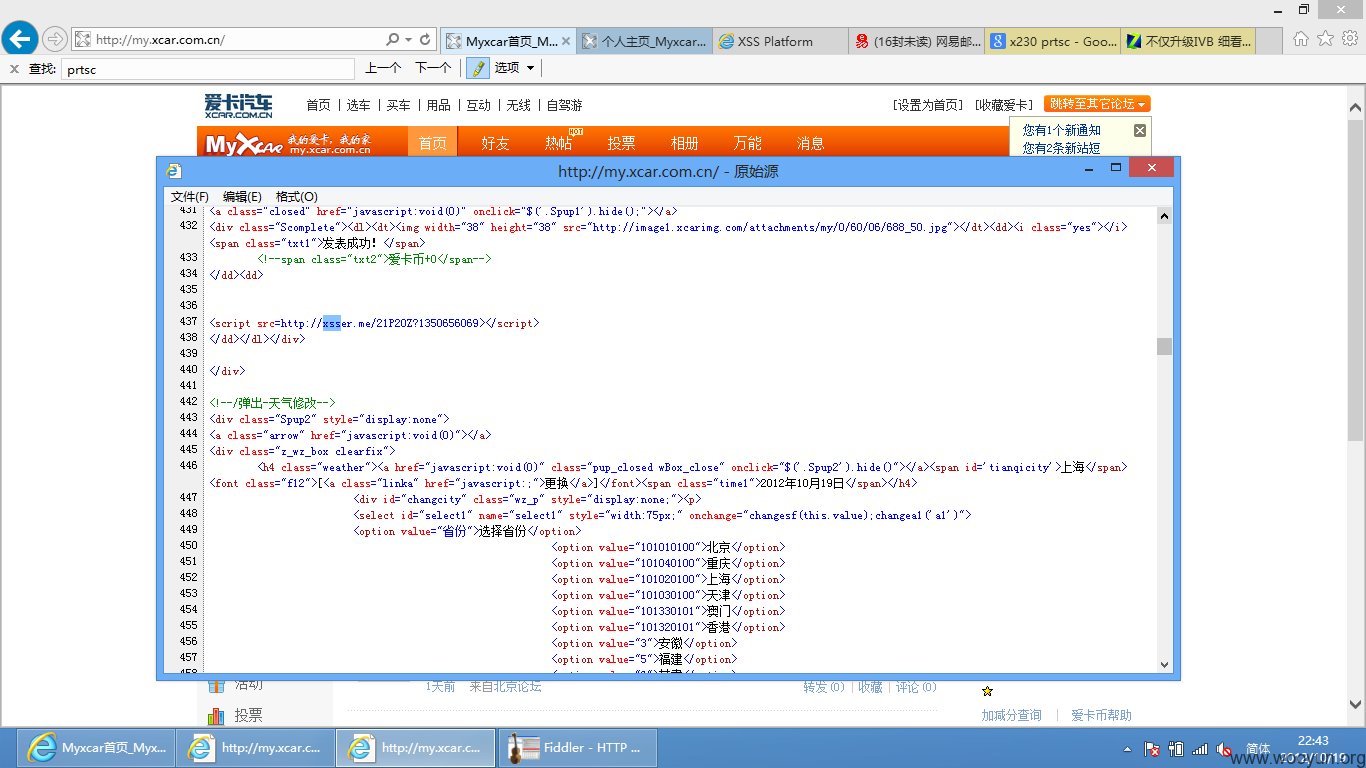
Task: Open the 互动 link in top navigation
Action: tap(479, 105)
